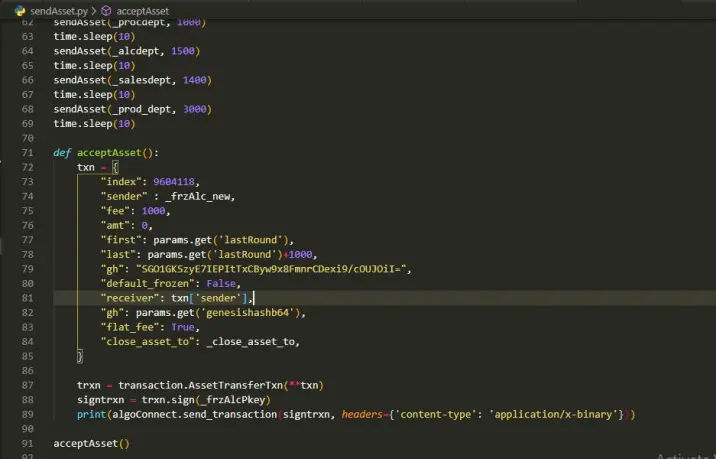Screen dimensions: 716x459
Task: Click the index value 9604118
Action: [x=174, y=182]
